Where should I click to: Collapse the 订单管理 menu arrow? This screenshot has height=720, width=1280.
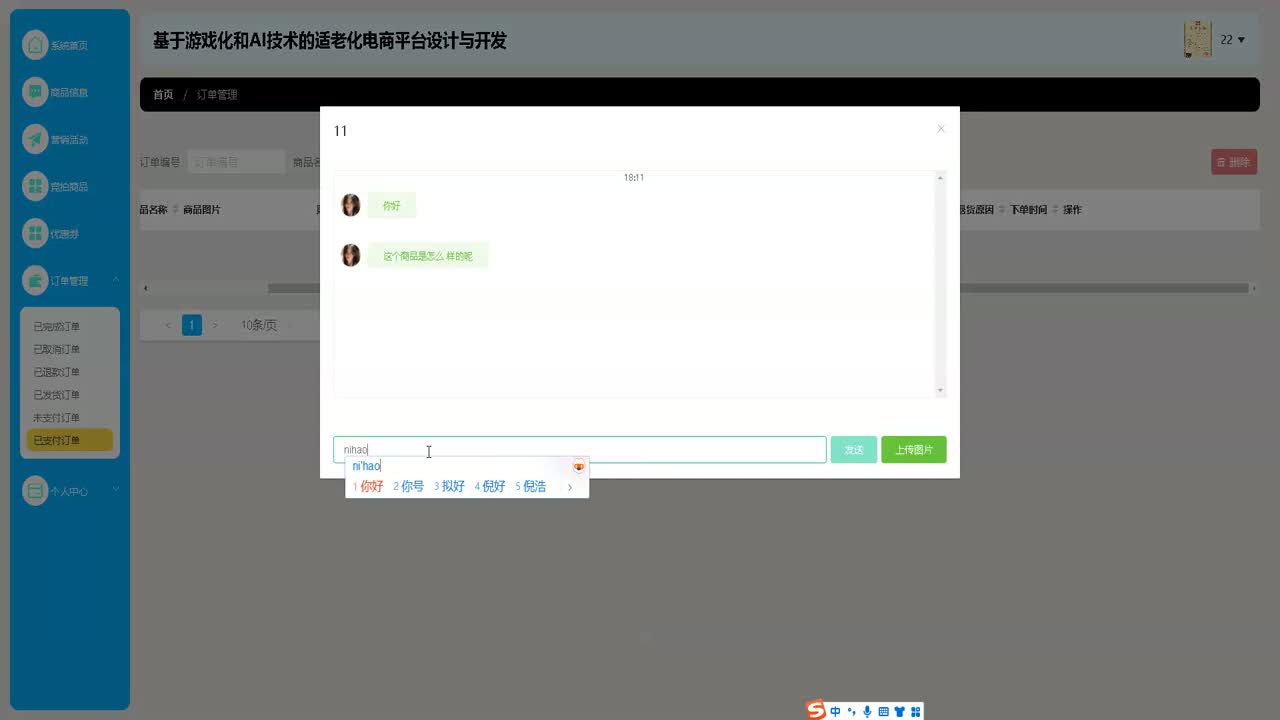[115, 281]
